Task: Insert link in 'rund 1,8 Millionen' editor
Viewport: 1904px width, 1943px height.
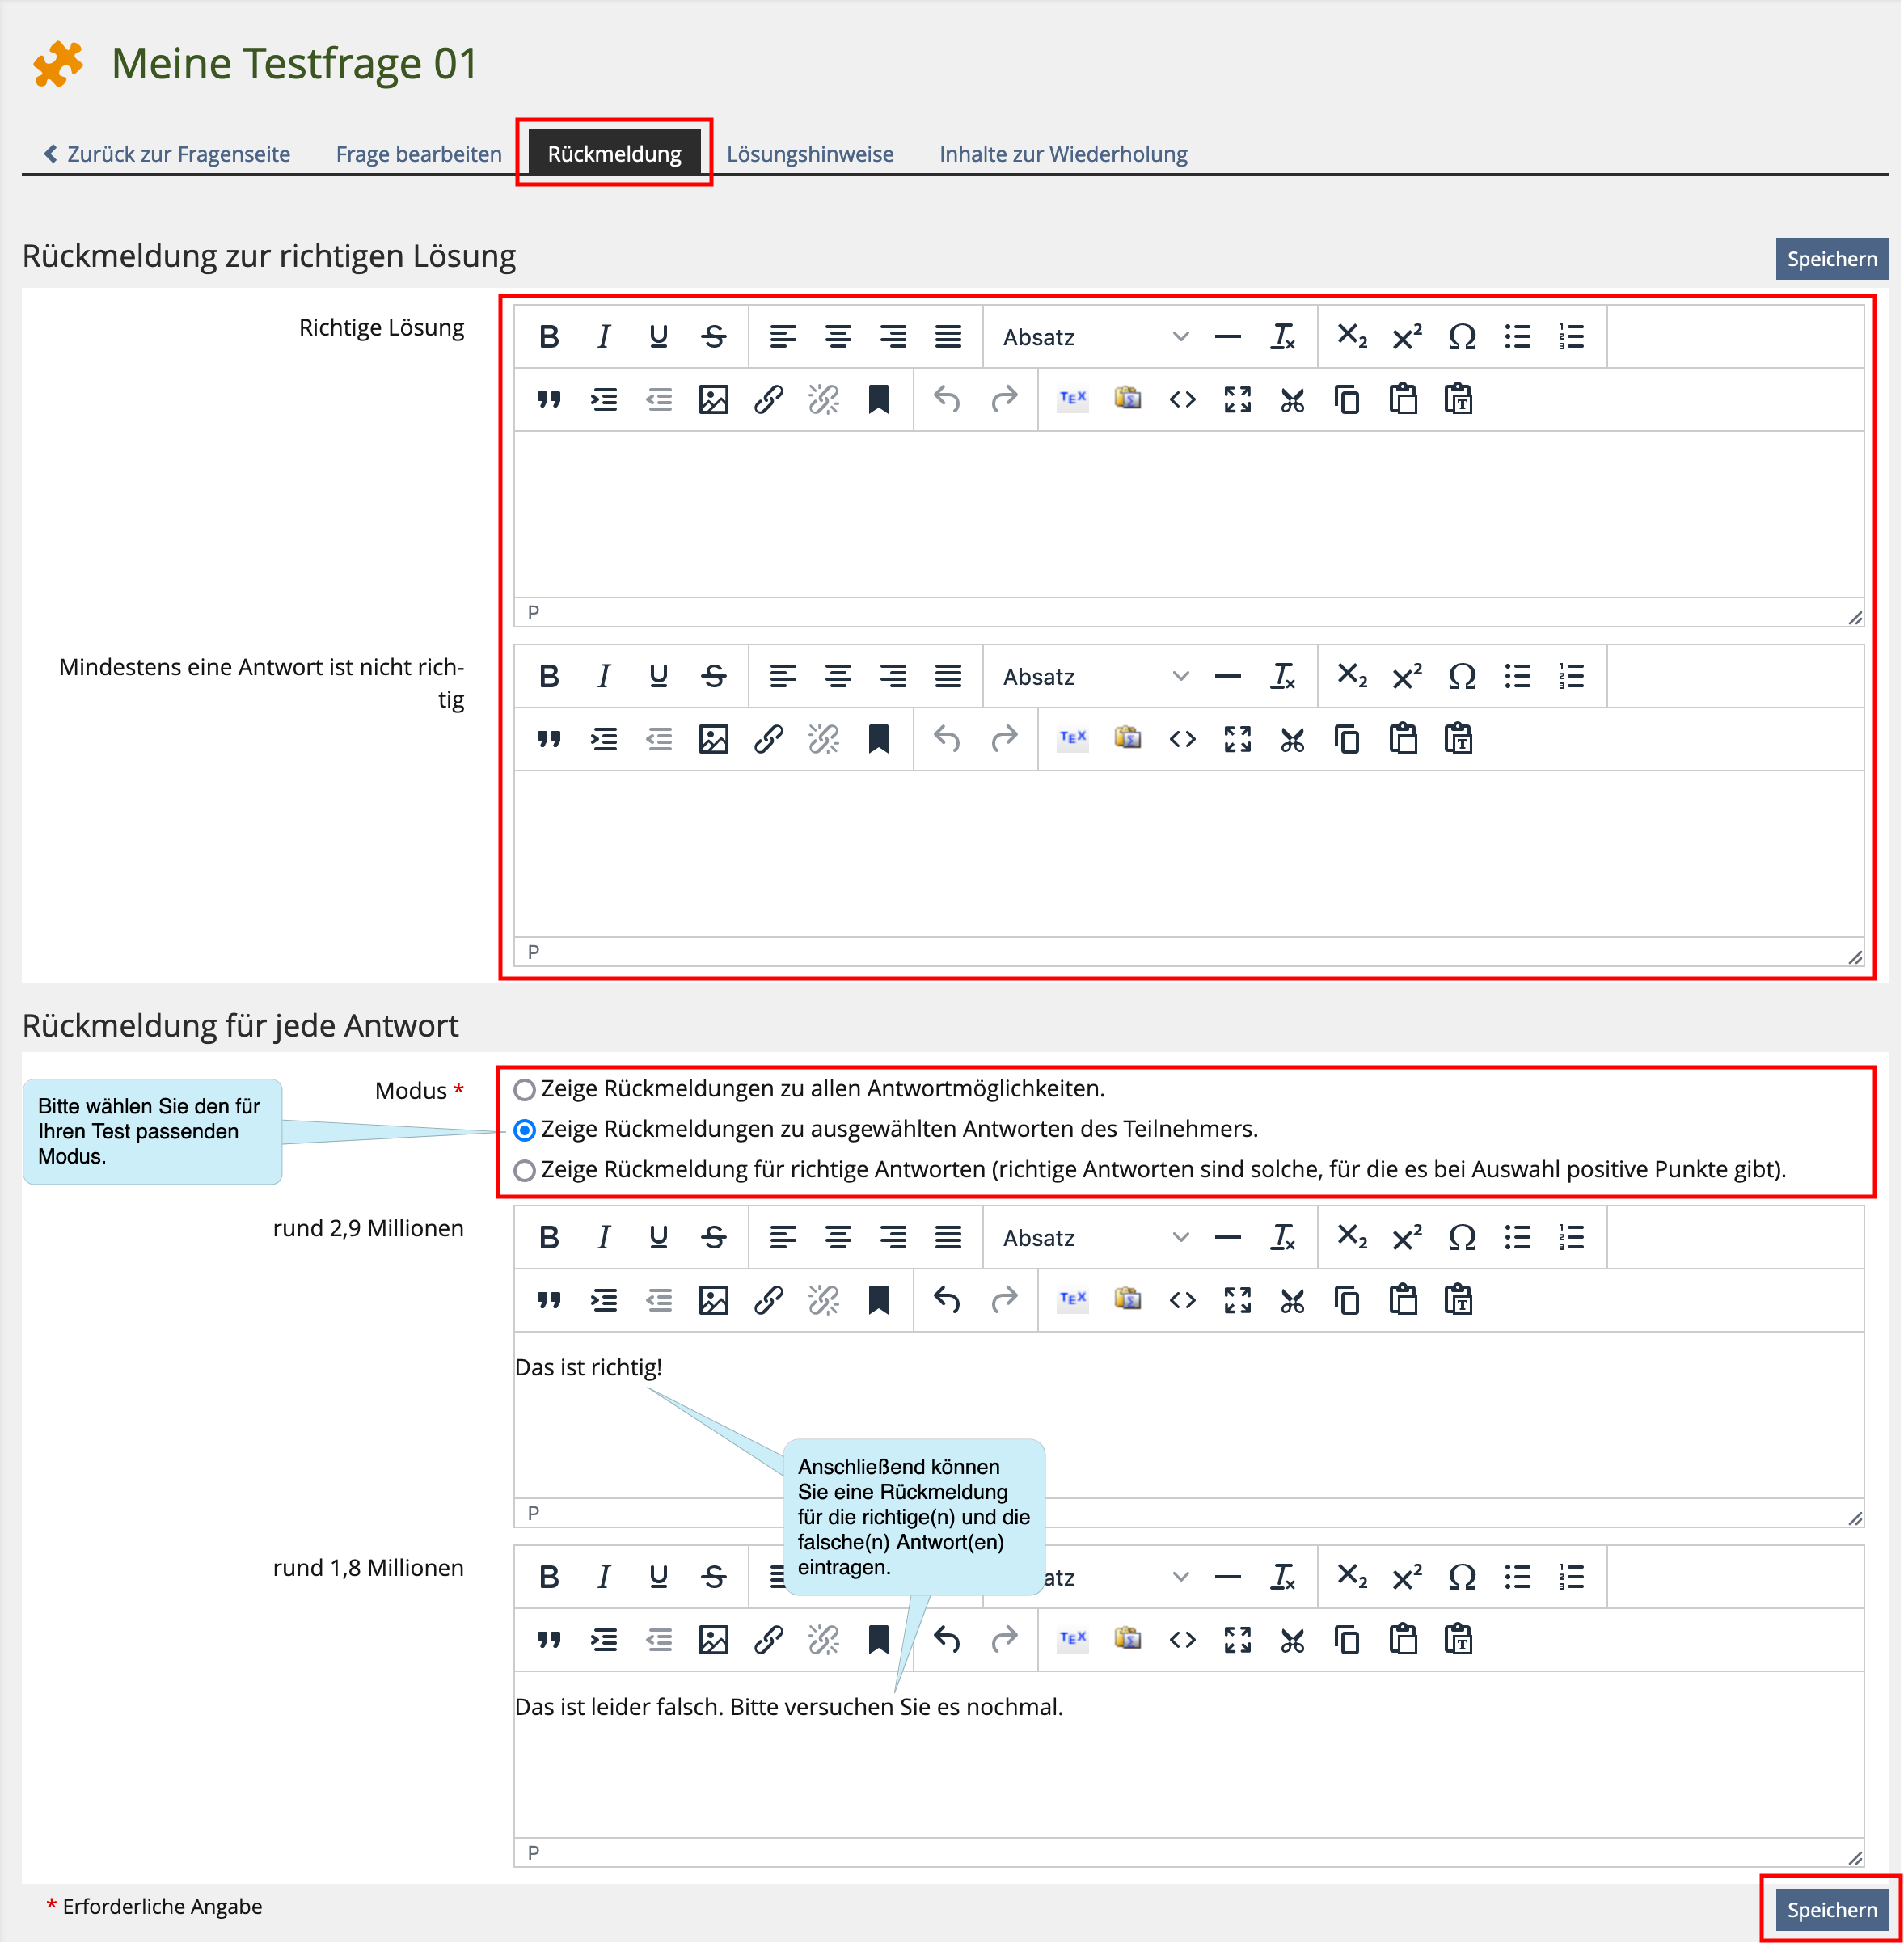Action: pos(768,1641)
